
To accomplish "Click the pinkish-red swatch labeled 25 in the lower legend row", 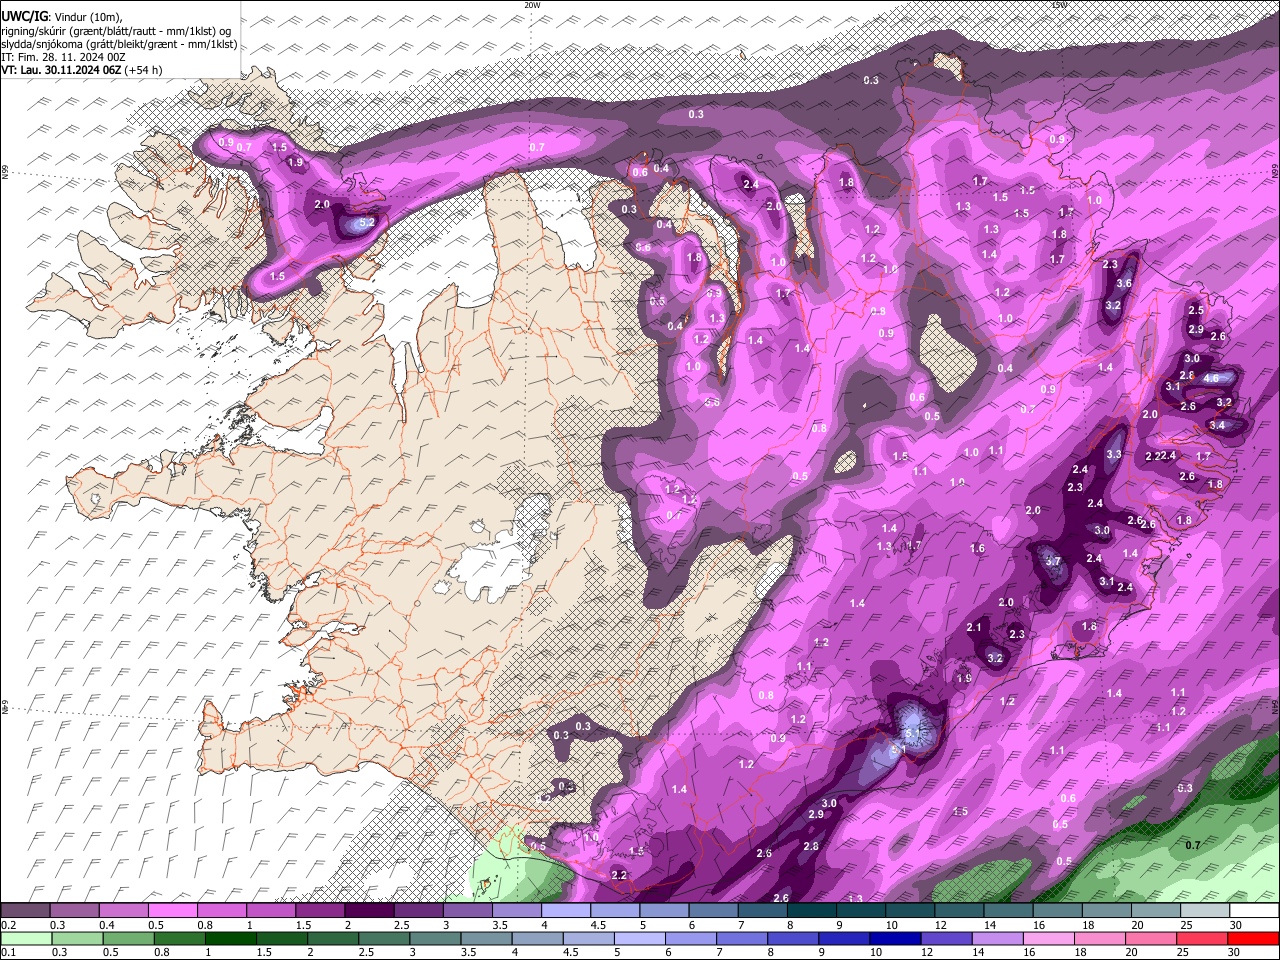I will click(x=1203, y=939).
